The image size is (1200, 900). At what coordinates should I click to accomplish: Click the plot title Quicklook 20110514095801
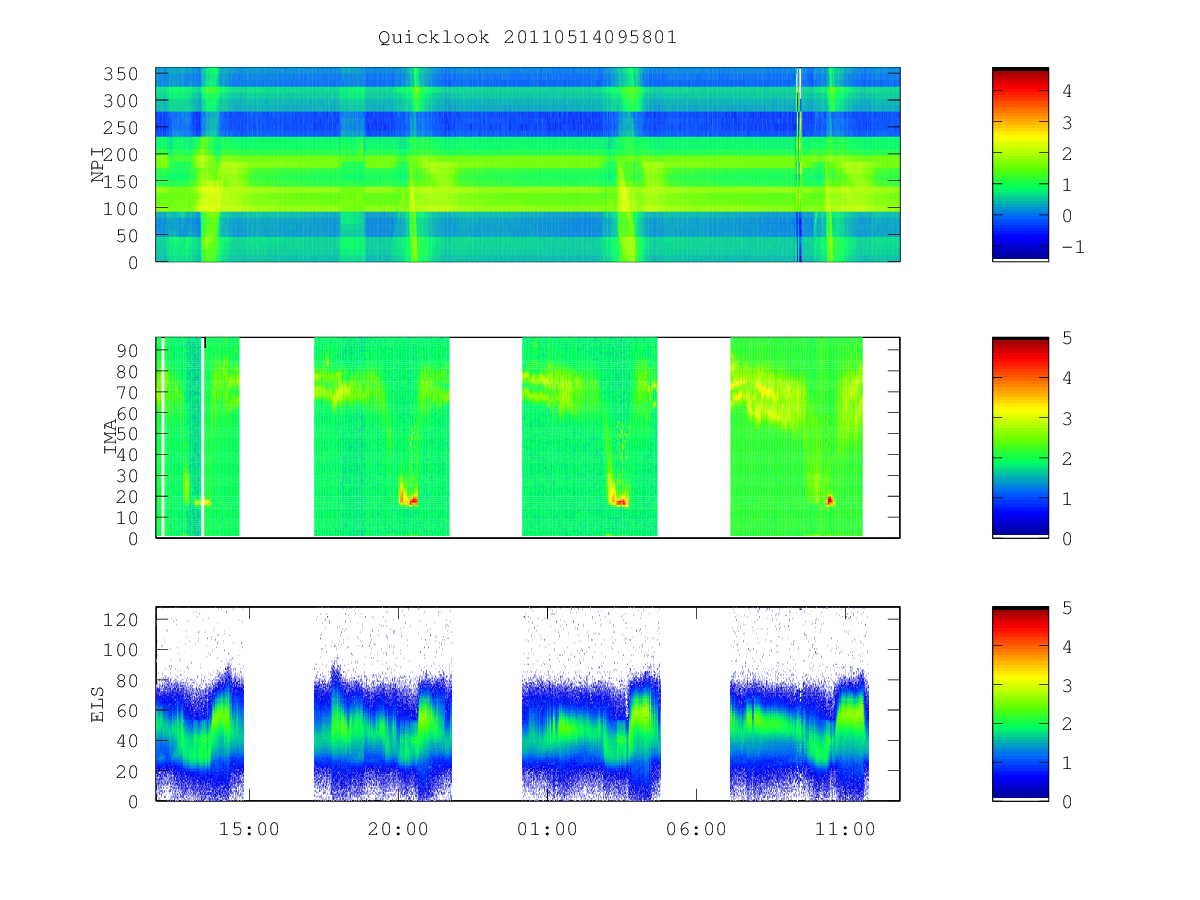point(527,37)
